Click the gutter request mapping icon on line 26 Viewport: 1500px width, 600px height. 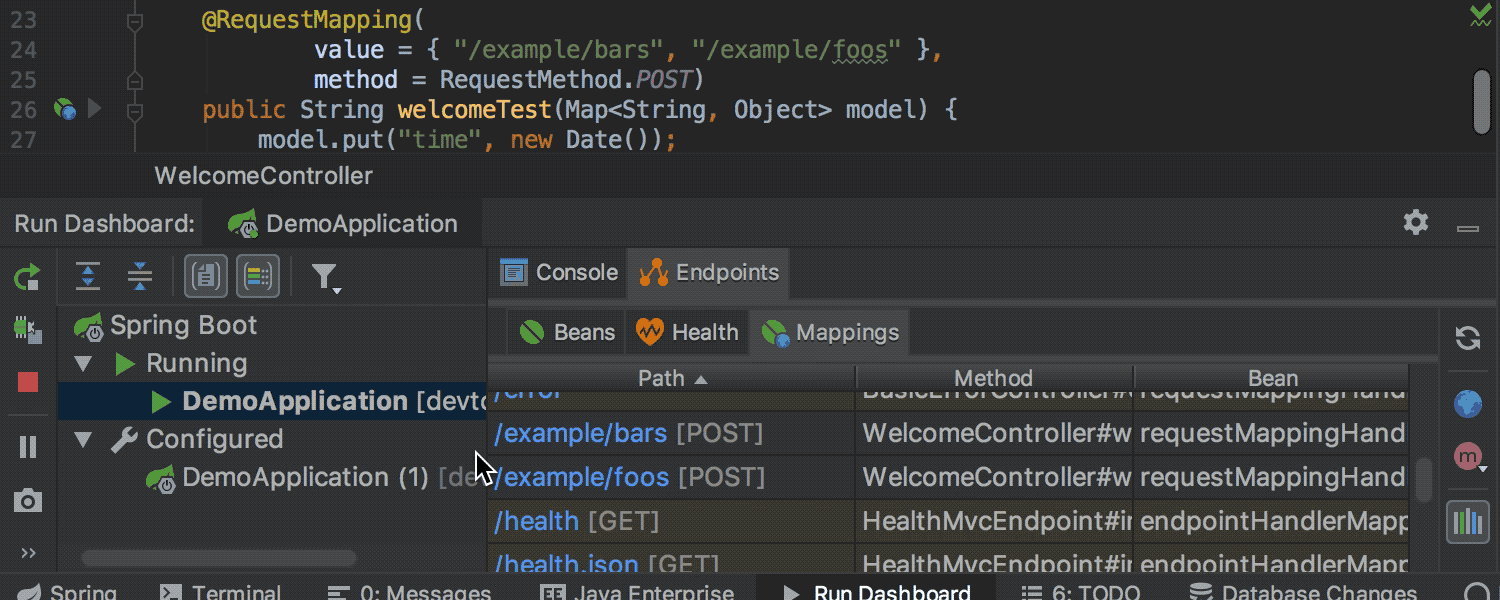[64, 109]
